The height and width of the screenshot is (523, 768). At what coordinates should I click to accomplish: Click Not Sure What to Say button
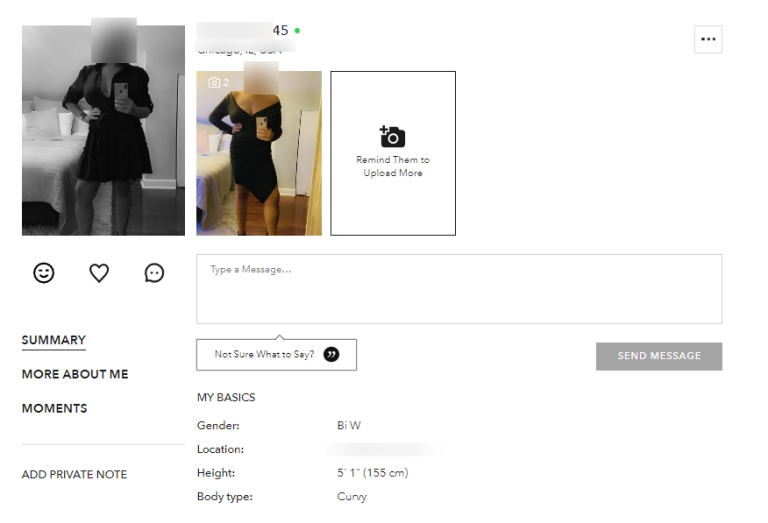(x=276, y=355)
